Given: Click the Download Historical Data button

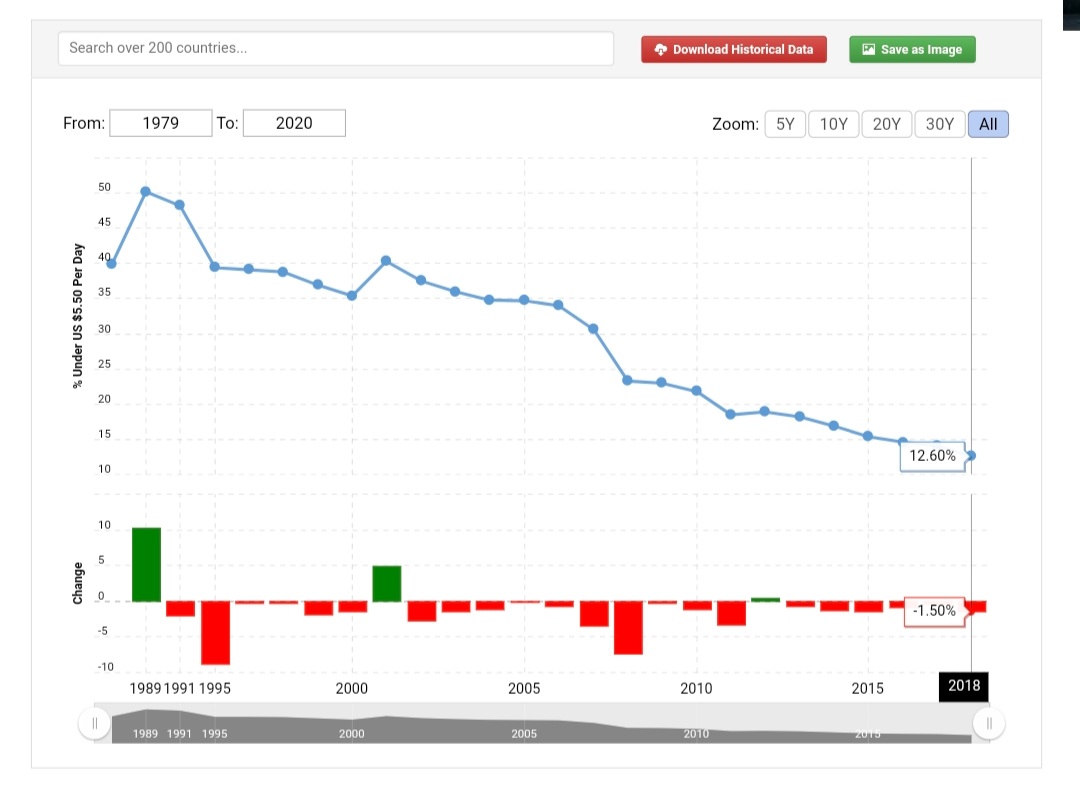Looking at the screenshot, I should coord(733,49).
